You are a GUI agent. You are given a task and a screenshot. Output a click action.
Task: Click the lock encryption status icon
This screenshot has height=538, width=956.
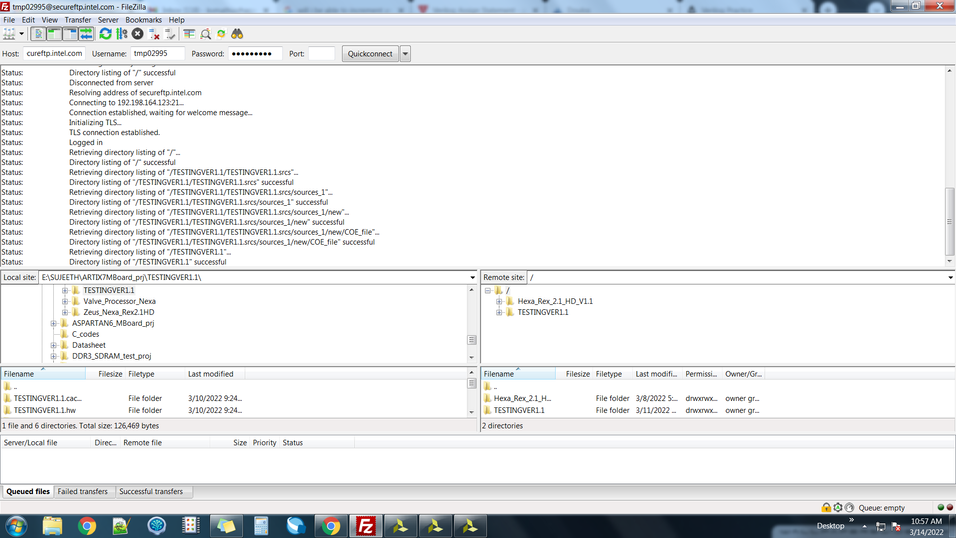pos(826,508)
